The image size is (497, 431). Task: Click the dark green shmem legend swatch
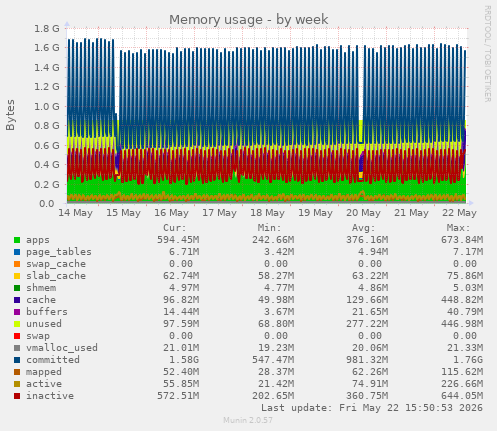click(17, 288)
